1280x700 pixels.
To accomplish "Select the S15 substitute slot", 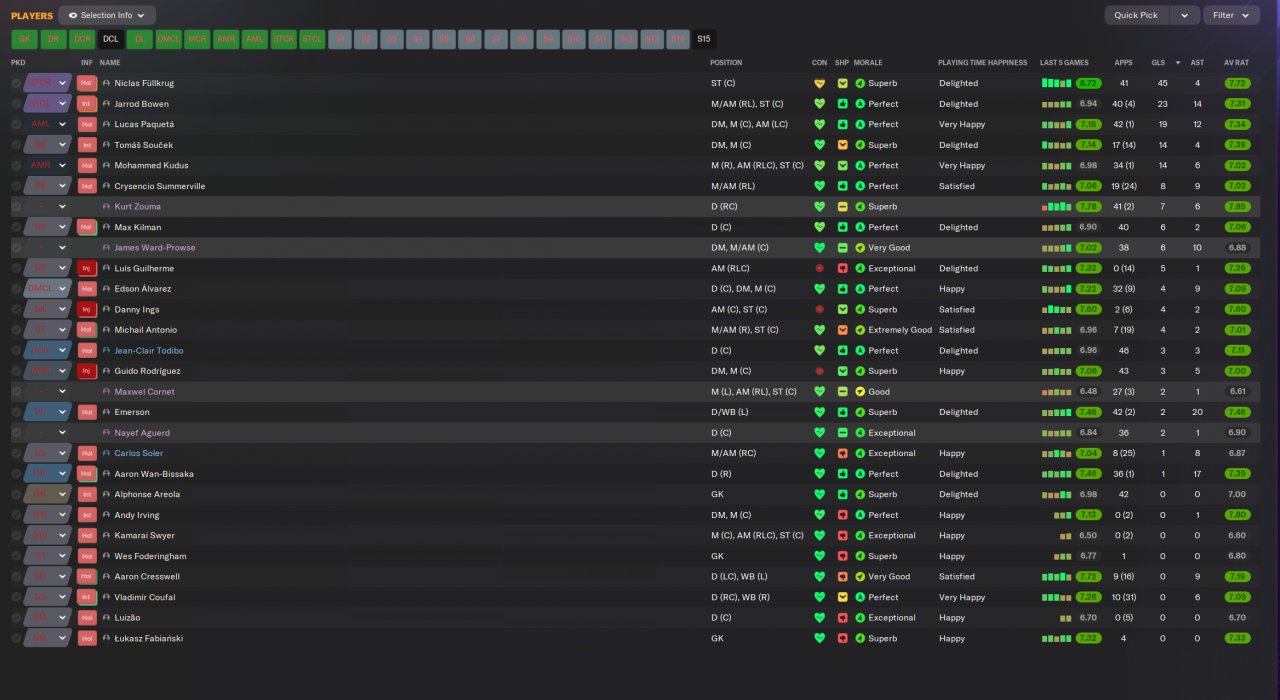I will point(704,40).
